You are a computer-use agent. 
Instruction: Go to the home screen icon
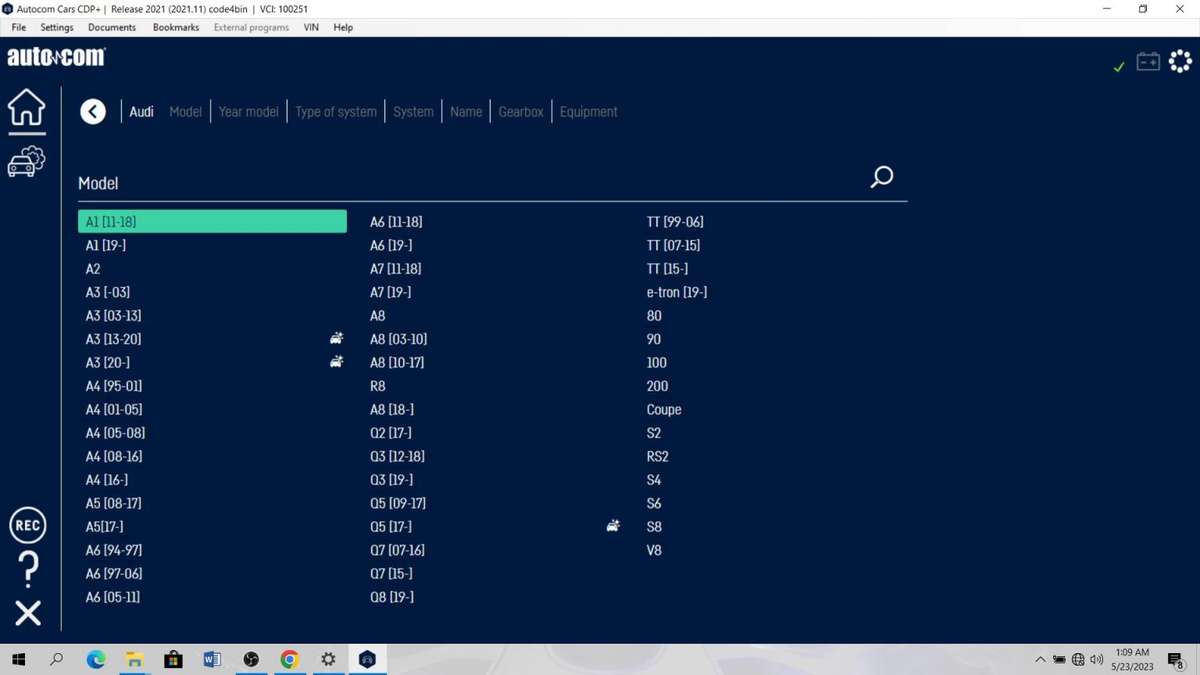pyautogui.click(x=27, y=108)
